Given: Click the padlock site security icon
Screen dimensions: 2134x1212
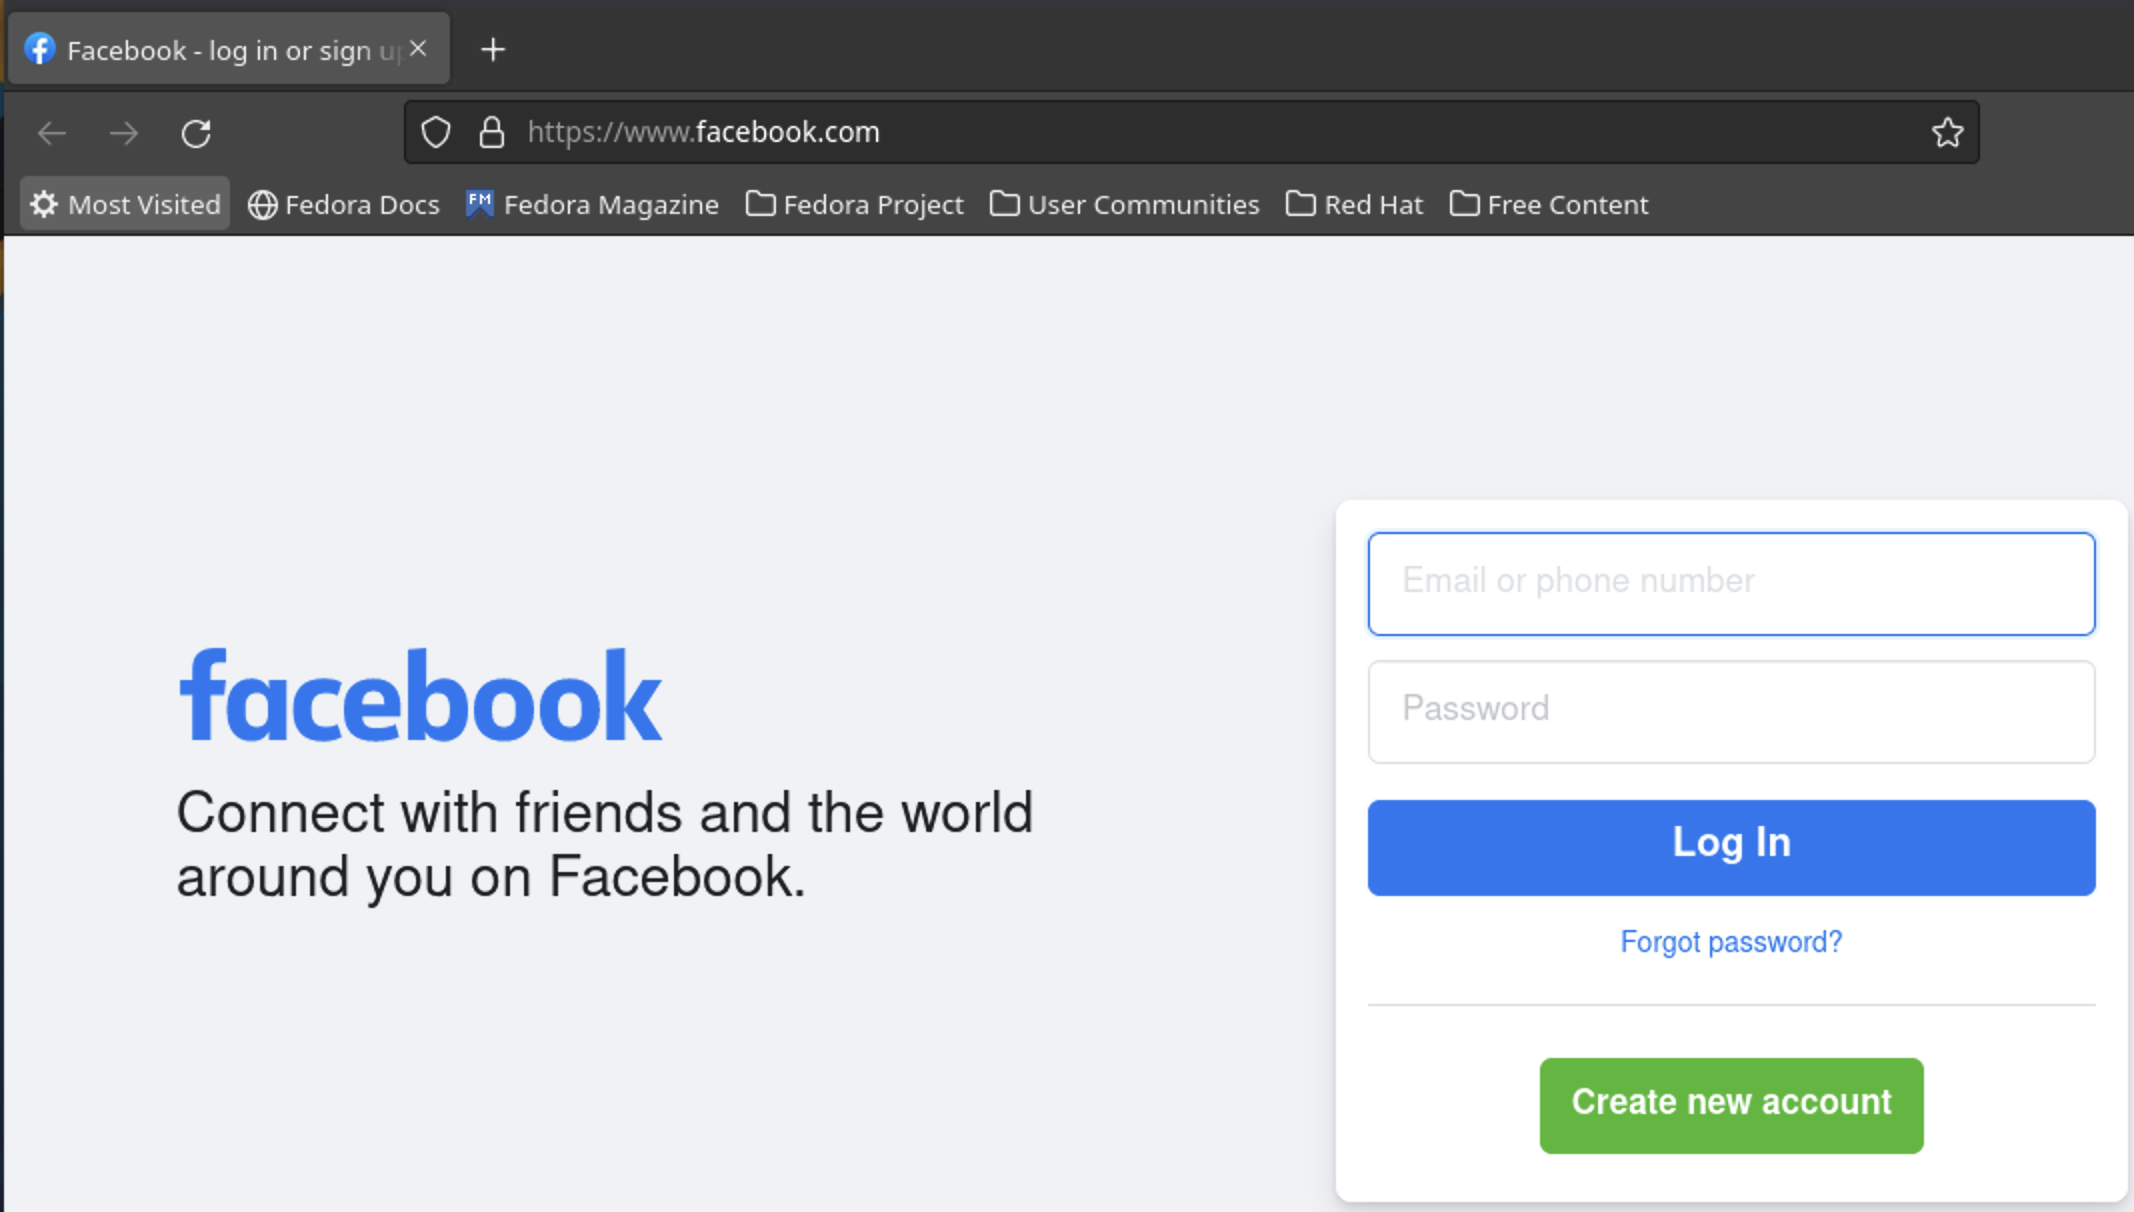Looking at the screenshot, I should pyautogui.click(x=491, y=132).
